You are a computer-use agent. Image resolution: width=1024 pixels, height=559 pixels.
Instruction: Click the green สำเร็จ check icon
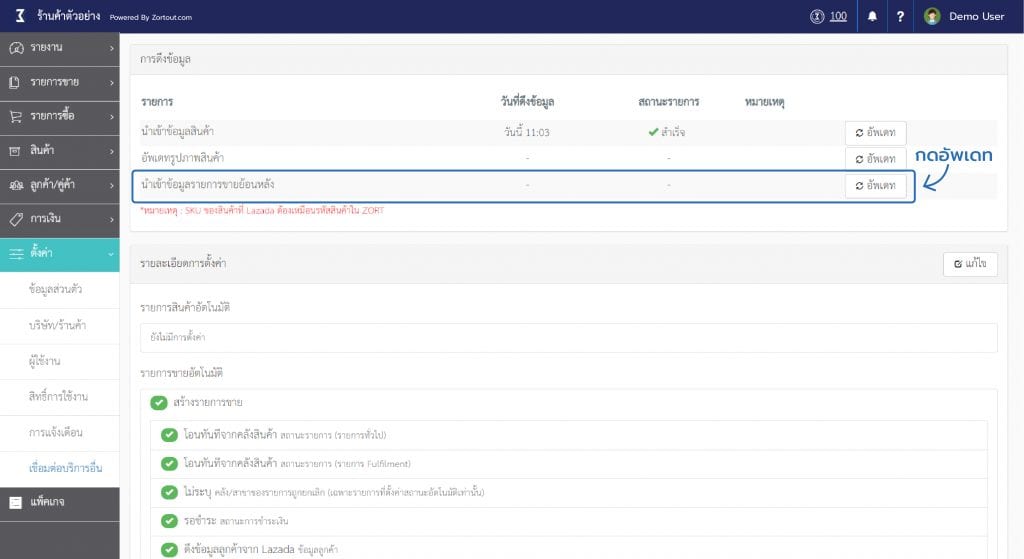[653, 132]
